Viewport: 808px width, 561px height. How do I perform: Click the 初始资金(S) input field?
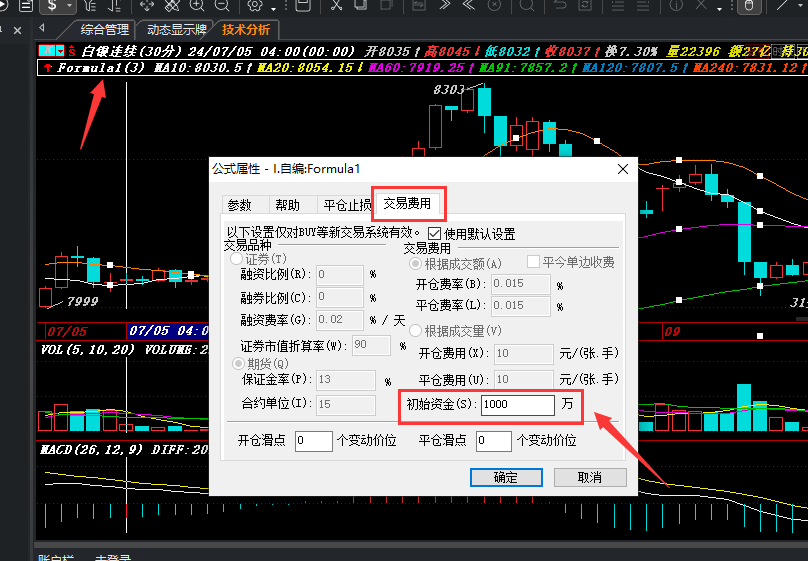tap(518, 404)
